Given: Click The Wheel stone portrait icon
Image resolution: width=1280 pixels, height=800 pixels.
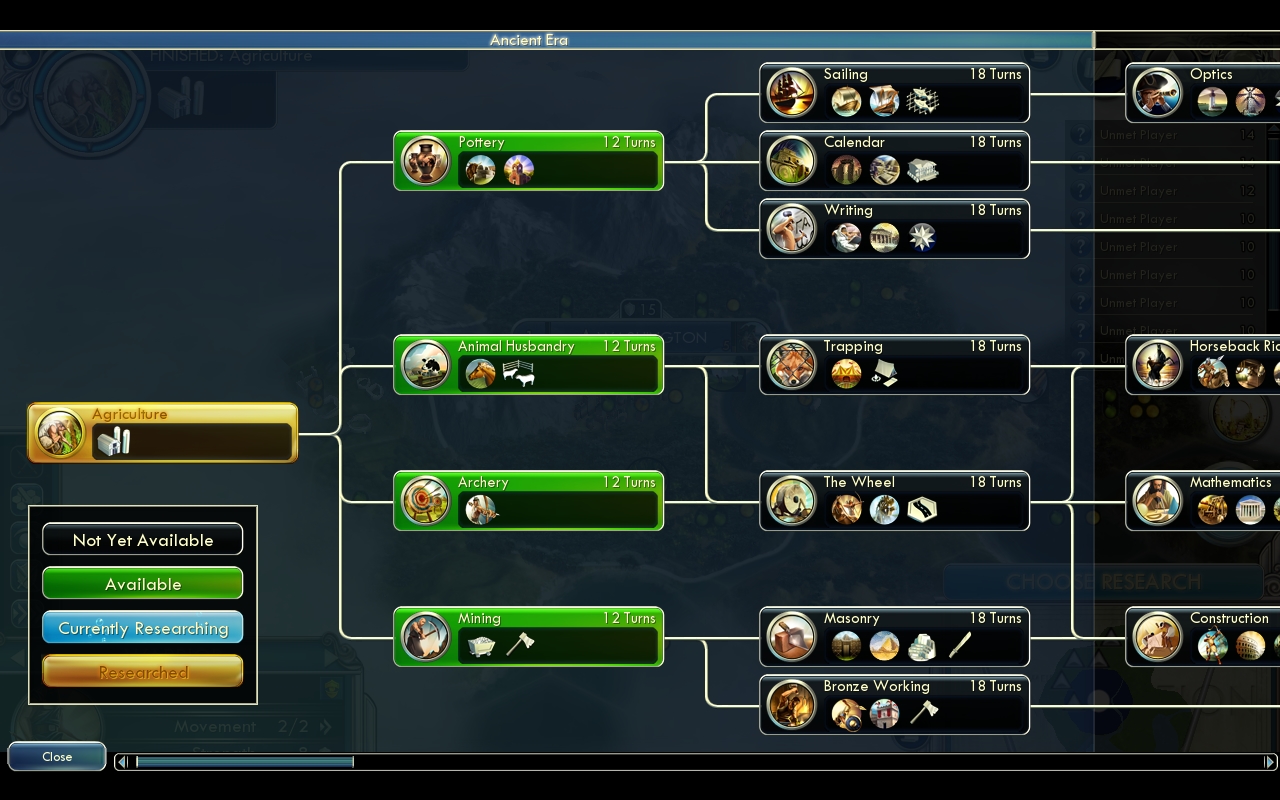Looking at the screenshot, I should (x=791, y=501).
